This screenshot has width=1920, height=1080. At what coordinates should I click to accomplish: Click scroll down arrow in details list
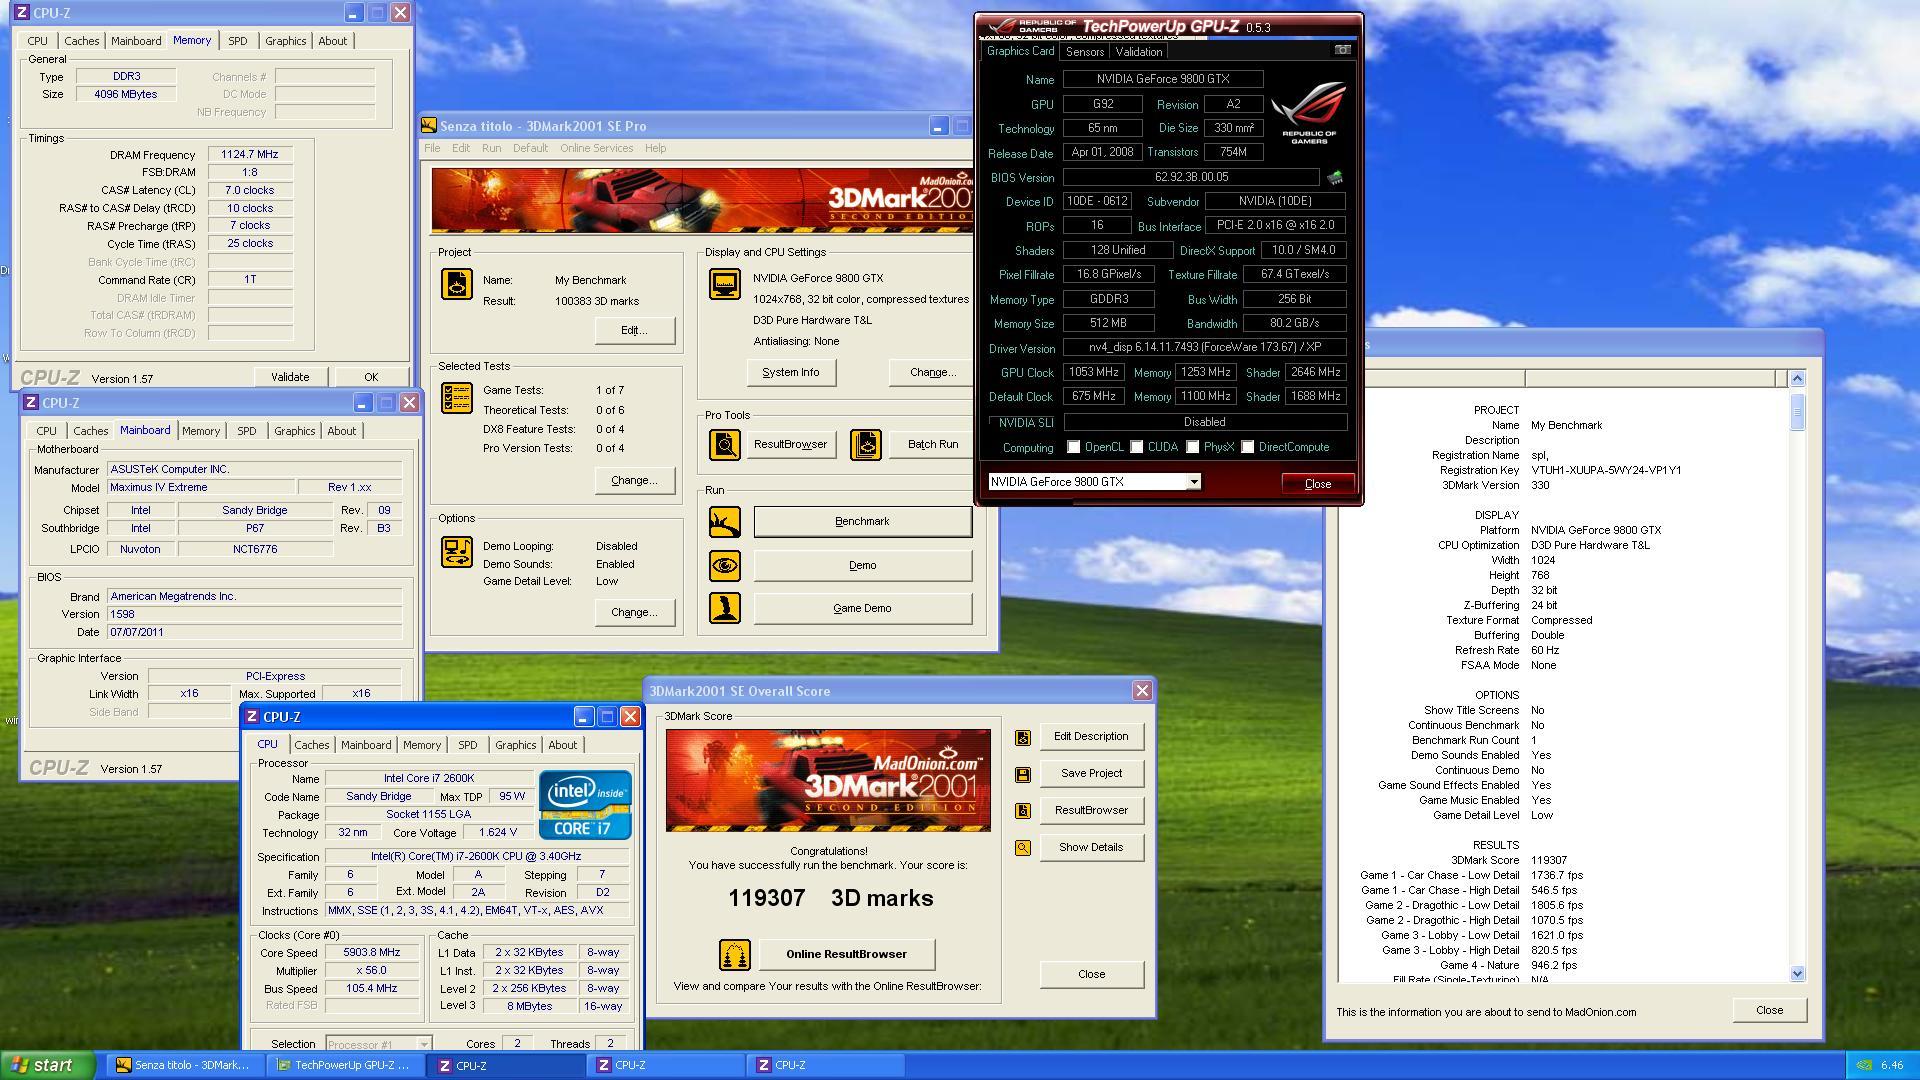(x=1797, y=973)
